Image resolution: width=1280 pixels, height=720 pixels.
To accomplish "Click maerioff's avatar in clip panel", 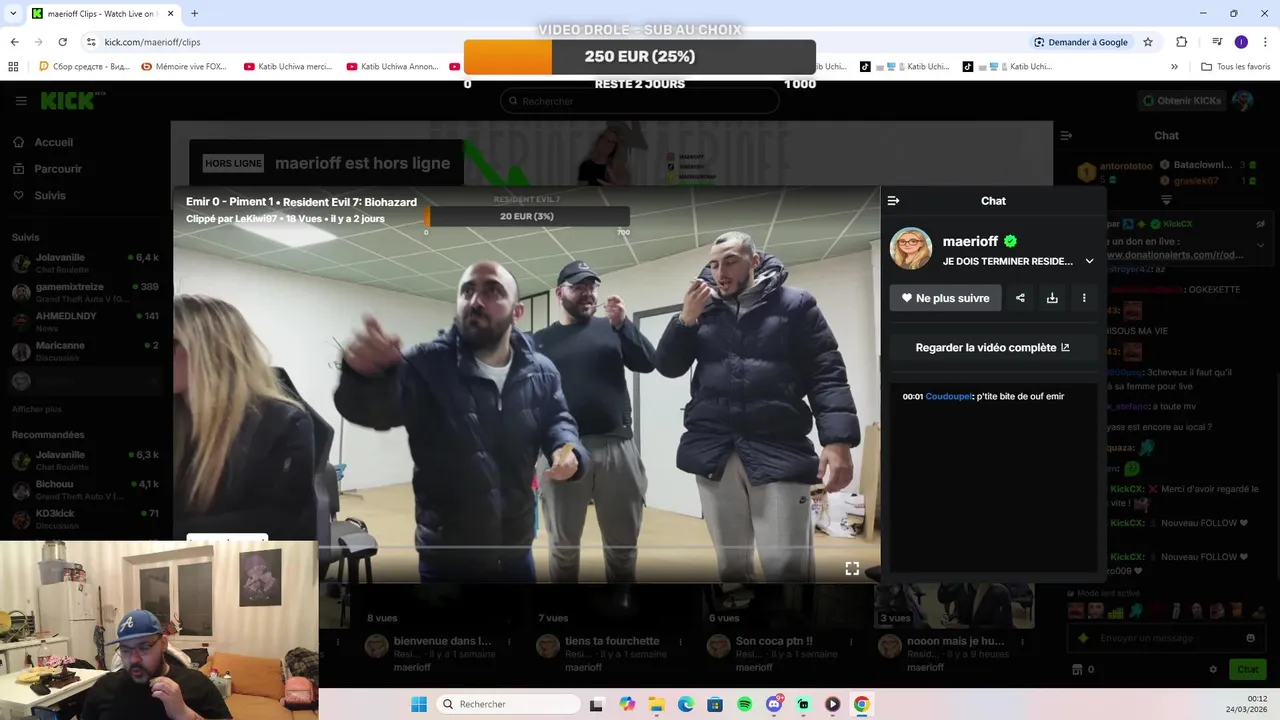I will pyautogui.click(x=911, y=249).
